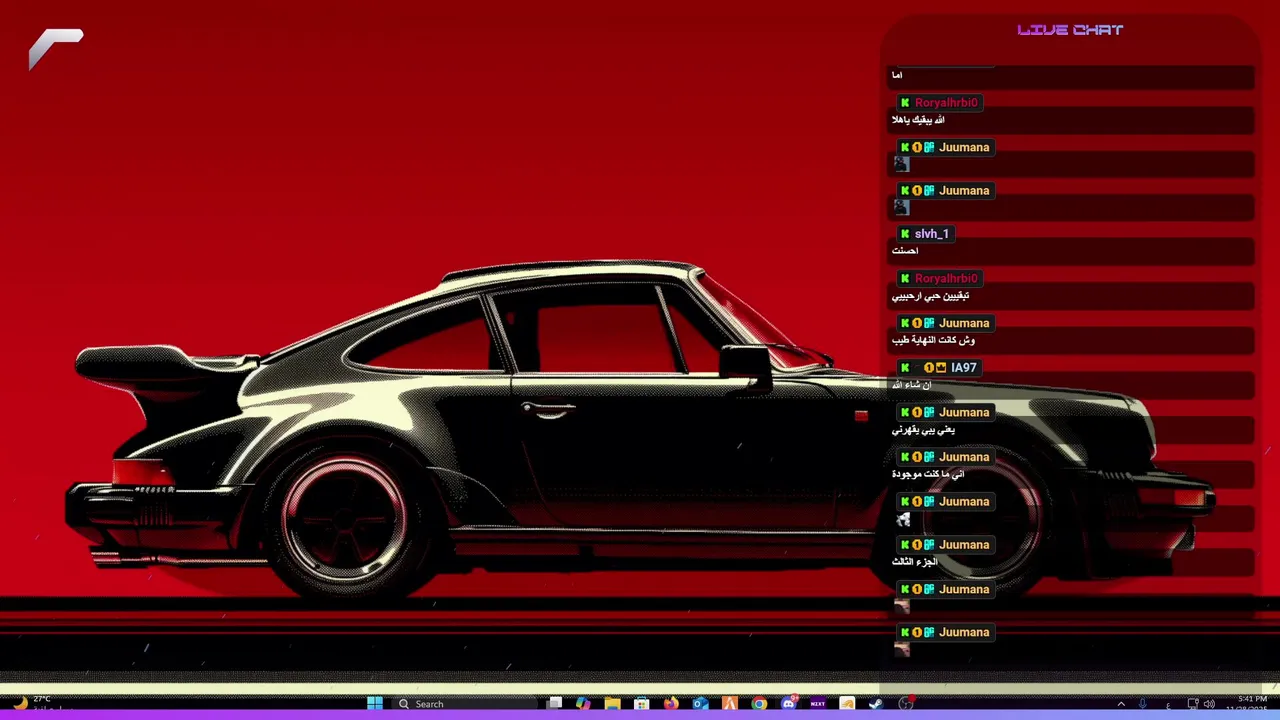This screenshot has width=1280, height=720.
Task: Expand the hidden system tray icons
Action: click(1121, 704)
